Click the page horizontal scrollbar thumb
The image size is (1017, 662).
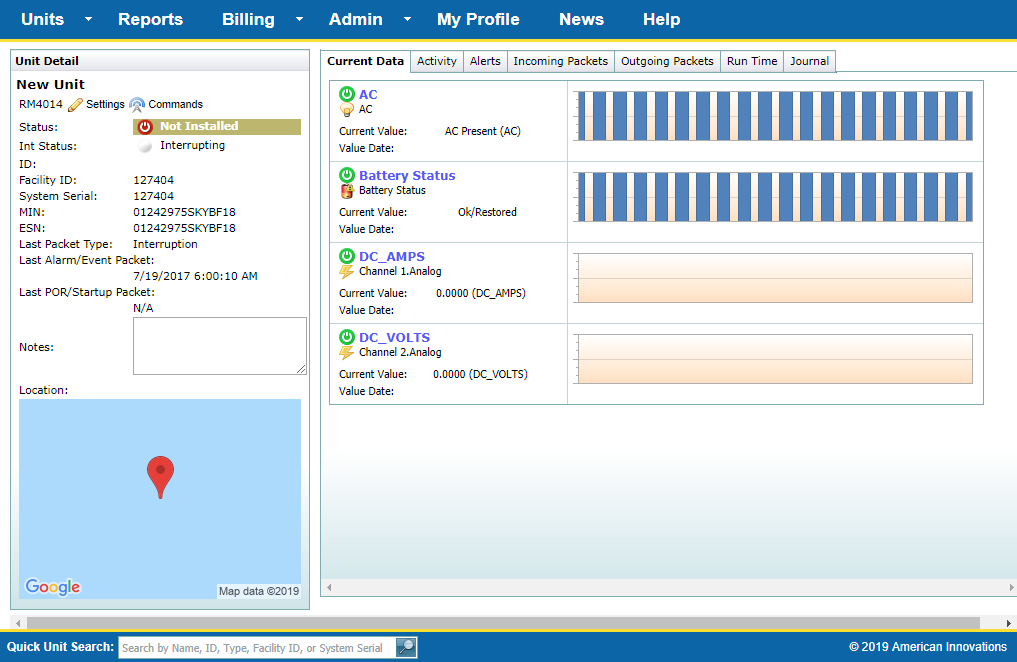click(x=503, y=623)
